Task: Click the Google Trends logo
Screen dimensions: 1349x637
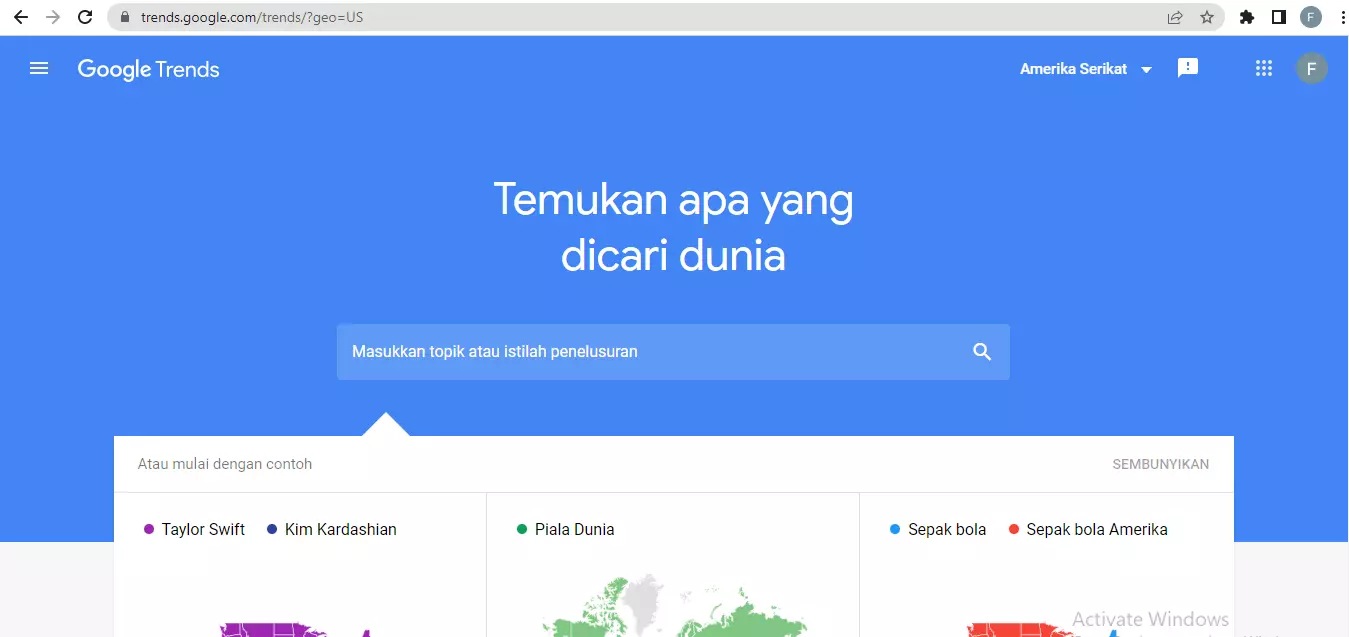Action: coord(148,69)
